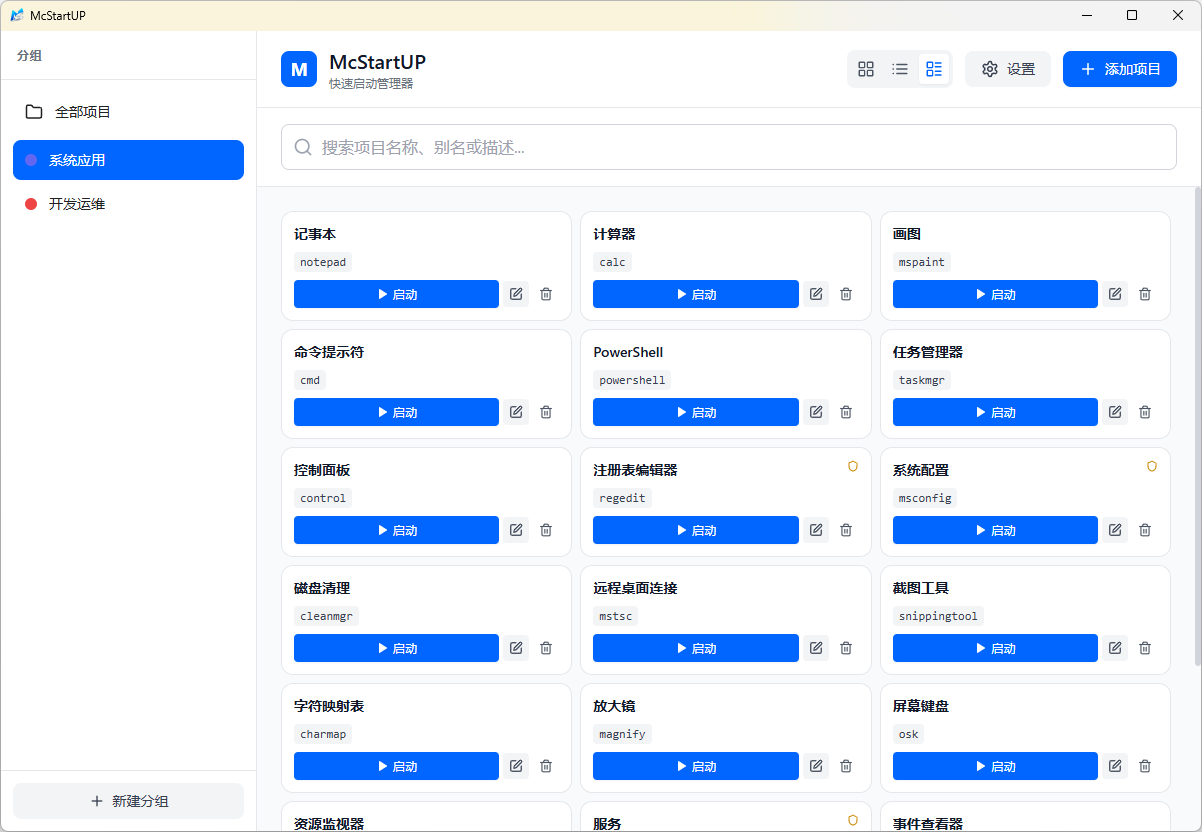1202x832 pixels.
Task: Delete the 计算器 item
Action: [846, 294]
